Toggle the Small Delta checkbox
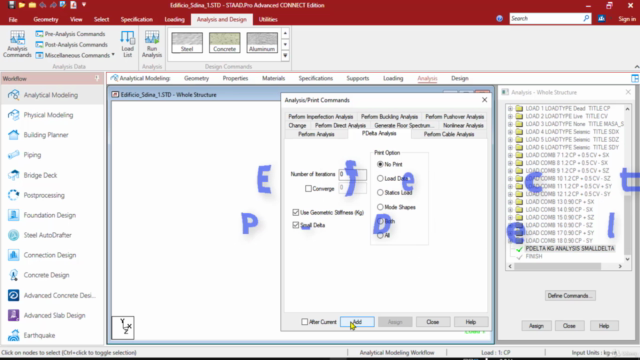Viewport: 640px width, 360px height. coord(296,225)
